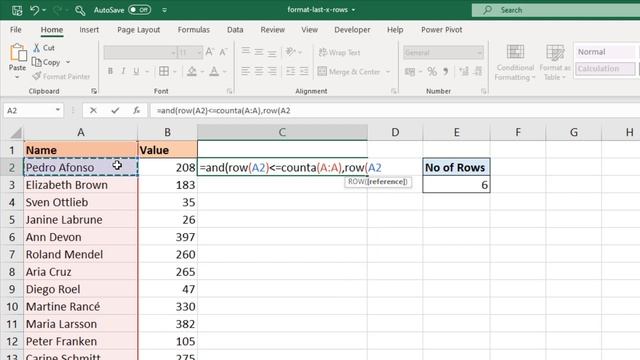Click the Merge & Center button
Screen dimensions: 640x360
[349, 72]
